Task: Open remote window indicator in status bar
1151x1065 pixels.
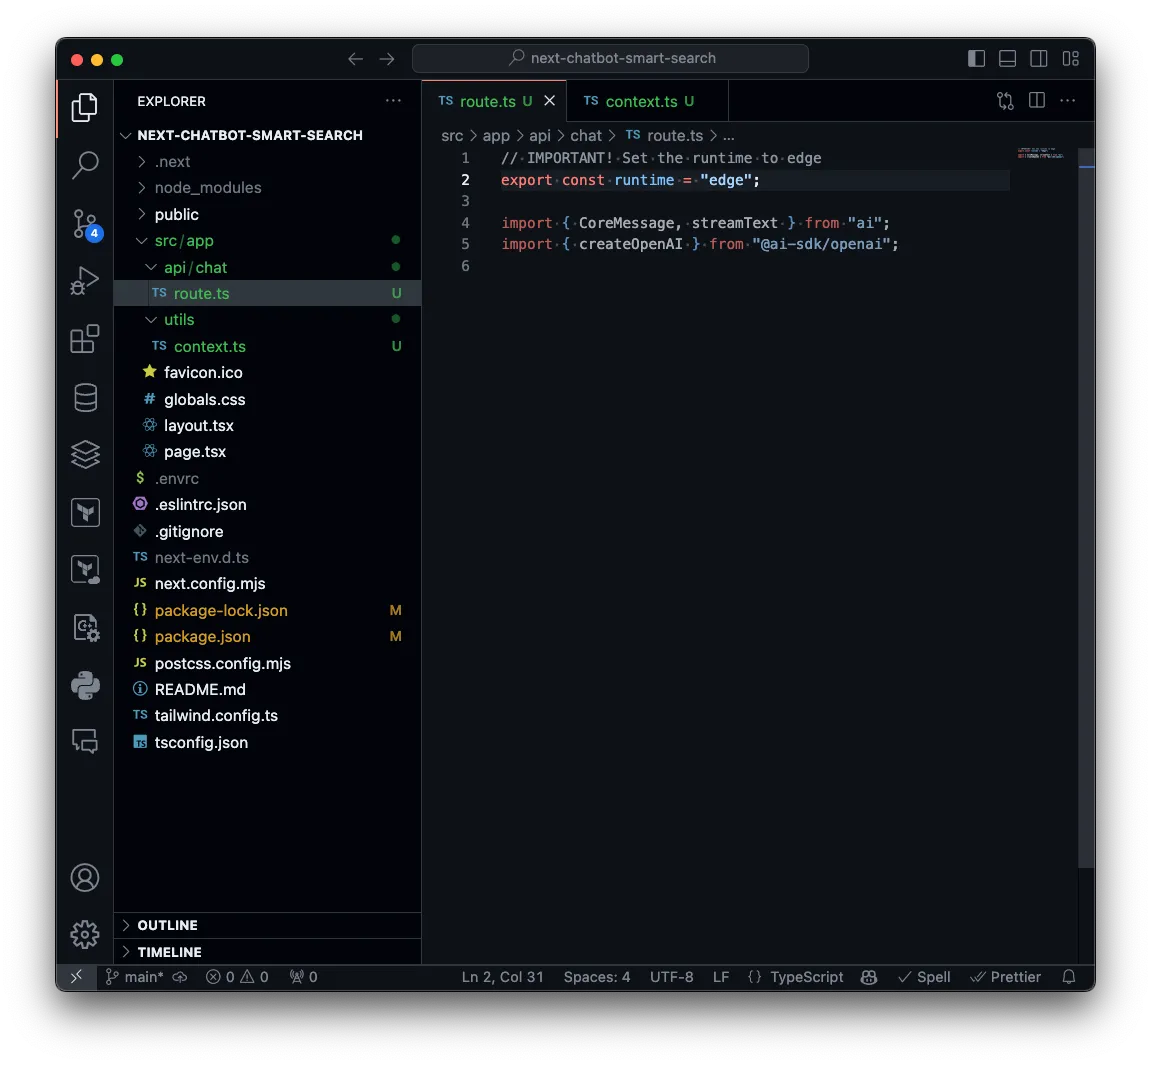Action: click(76, 977)
